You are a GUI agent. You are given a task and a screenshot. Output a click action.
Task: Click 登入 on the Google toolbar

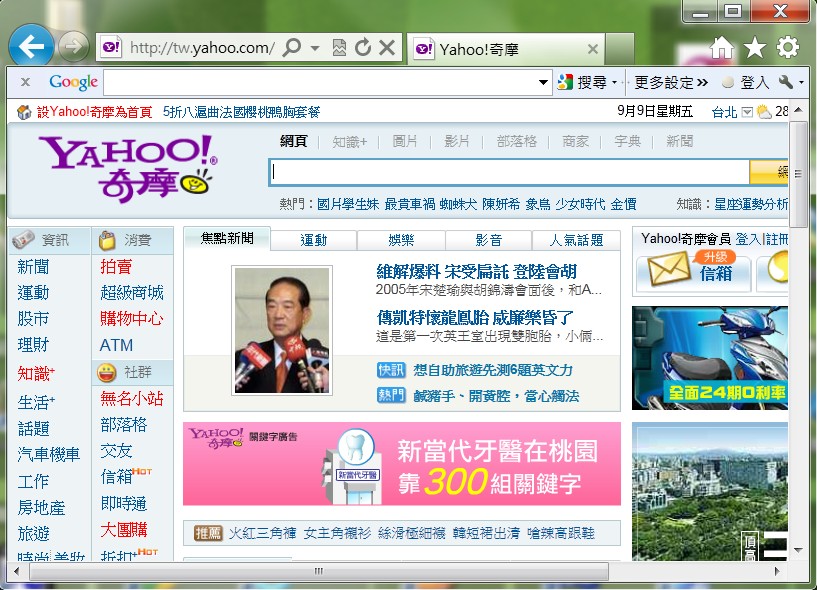tap(746, 82)
